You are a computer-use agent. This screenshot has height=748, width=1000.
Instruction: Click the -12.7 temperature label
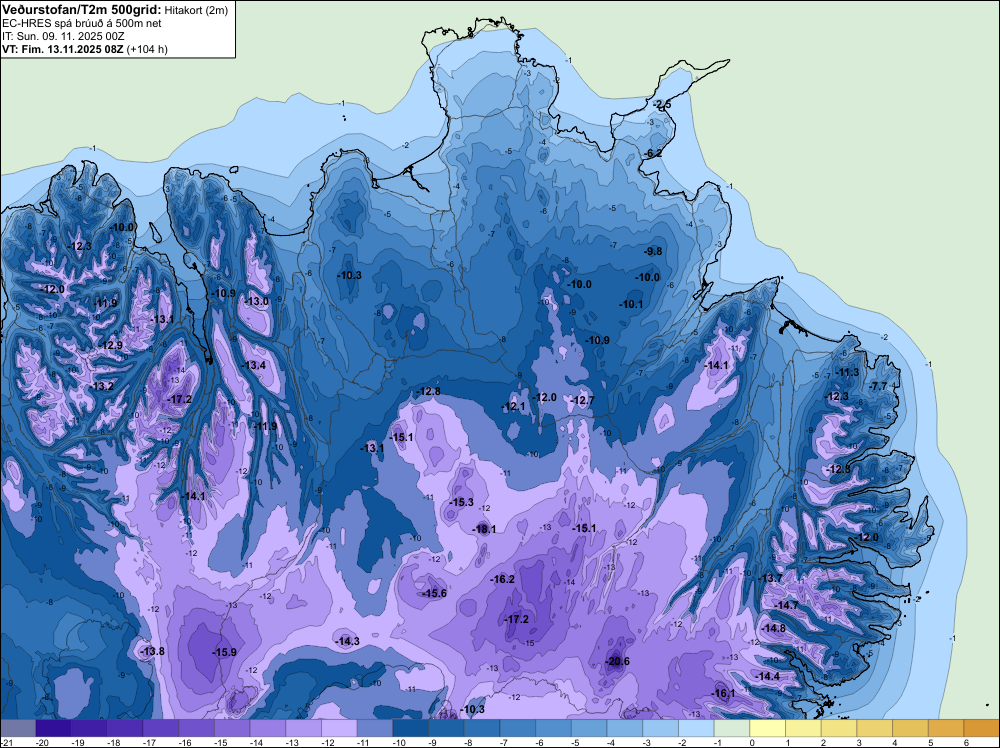point(582,400)
